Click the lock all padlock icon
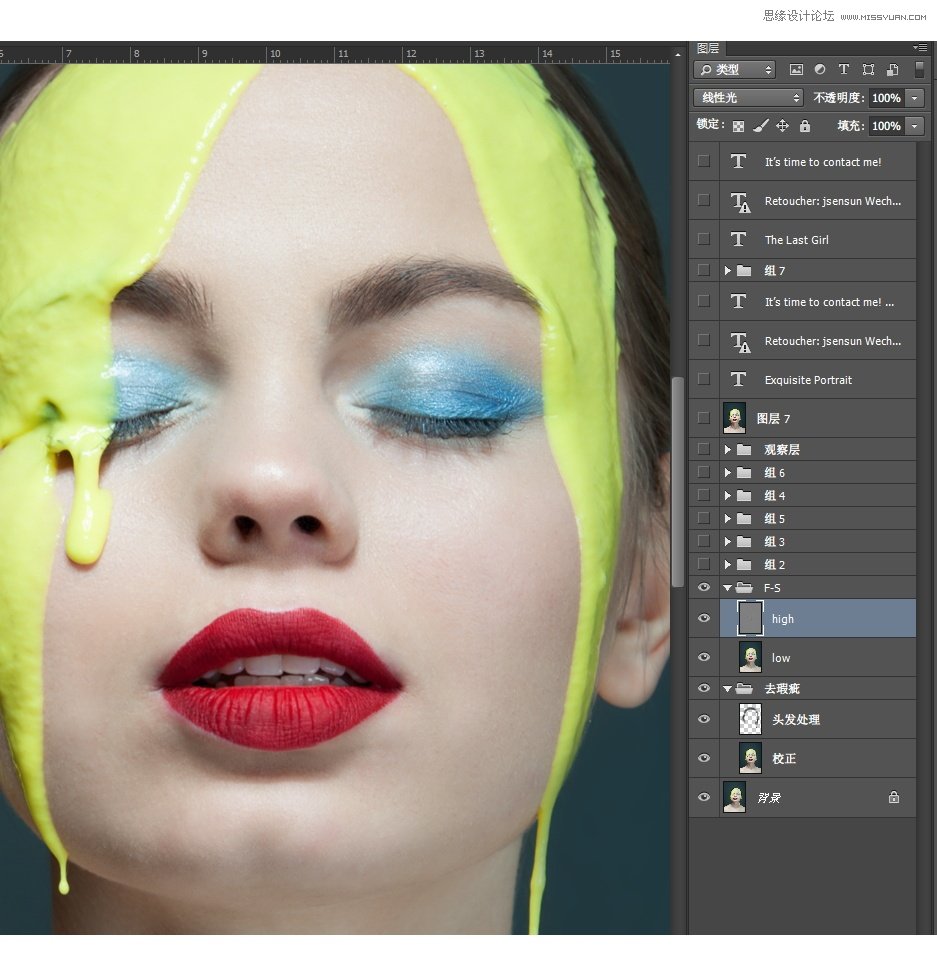Image resolution: width=937 pixels, height=976 pixels. [804, 126]
